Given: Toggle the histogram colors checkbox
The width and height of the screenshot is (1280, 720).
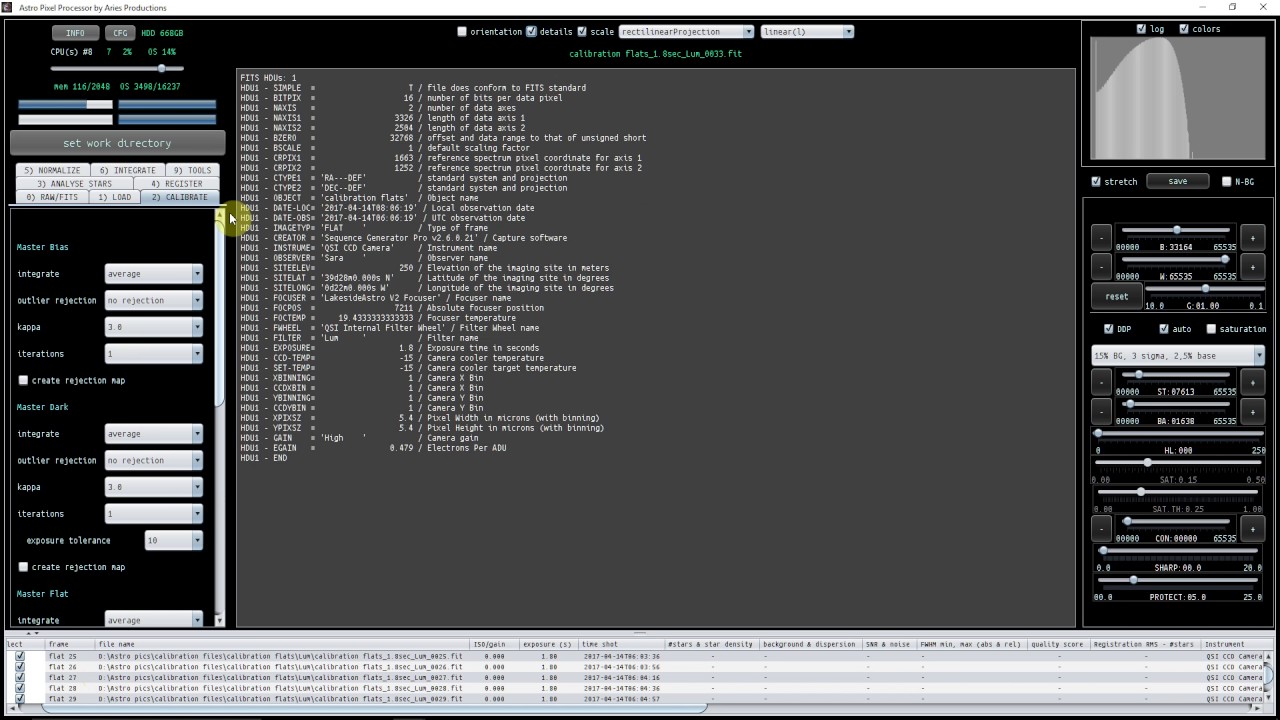Looking at the screenshot, I should (x=1184, y=29).
